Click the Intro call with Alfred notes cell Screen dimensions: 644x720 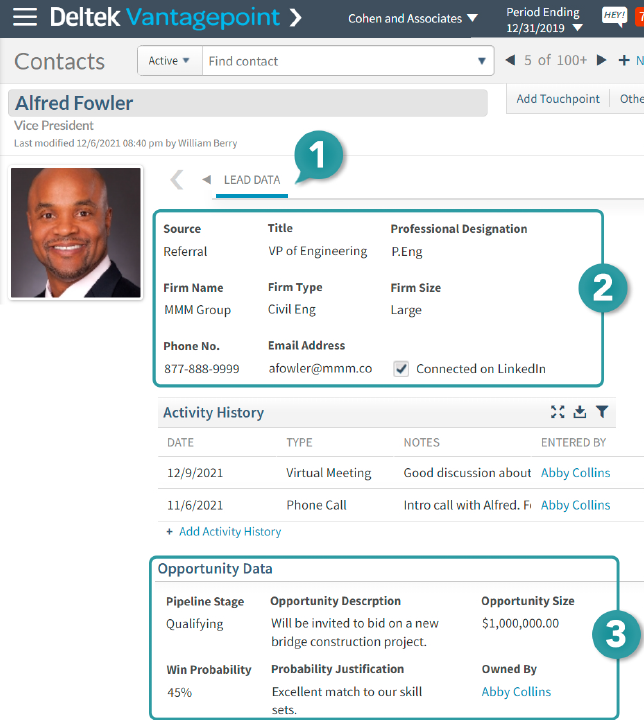[x=467, y=505]
